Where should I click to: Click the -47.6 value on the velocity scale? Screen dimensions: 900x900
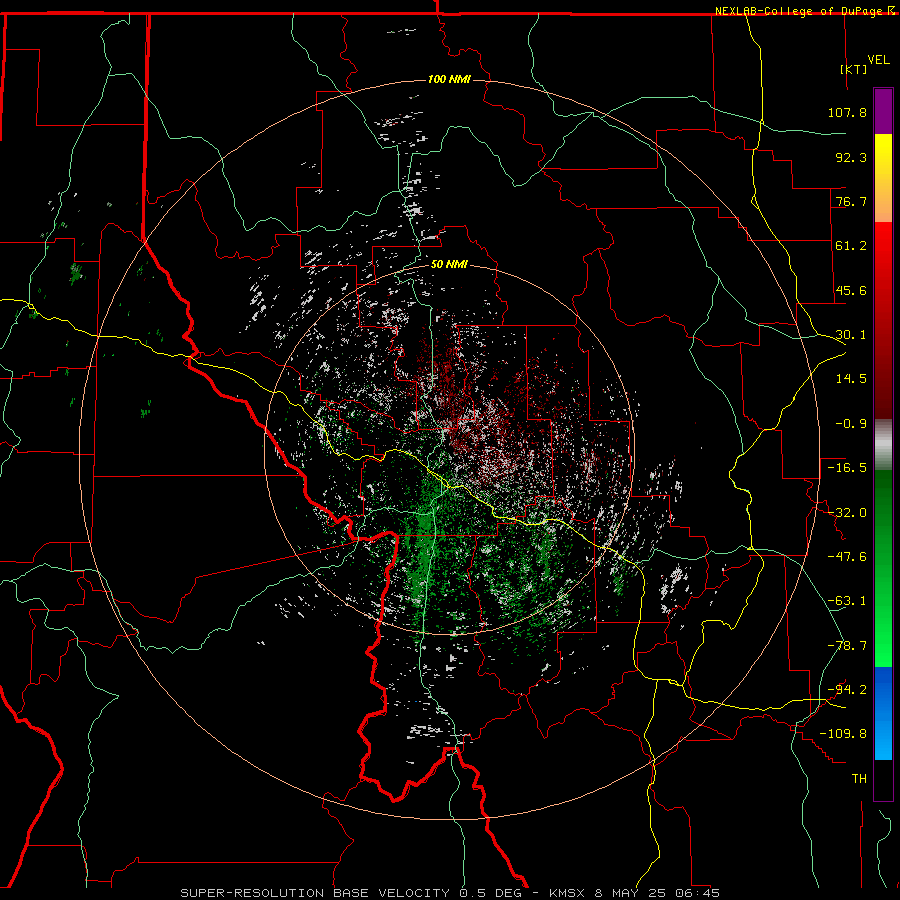pyautogui.click(x=847, y=557)
